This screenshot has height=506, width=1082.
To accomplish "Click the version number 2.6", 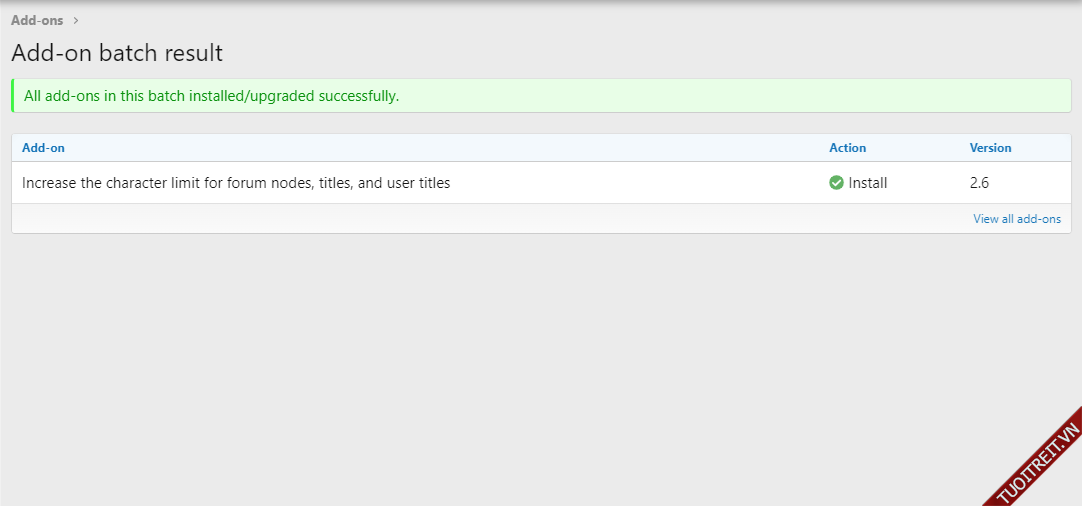I will pyautogui.click(x=979, y=183).
